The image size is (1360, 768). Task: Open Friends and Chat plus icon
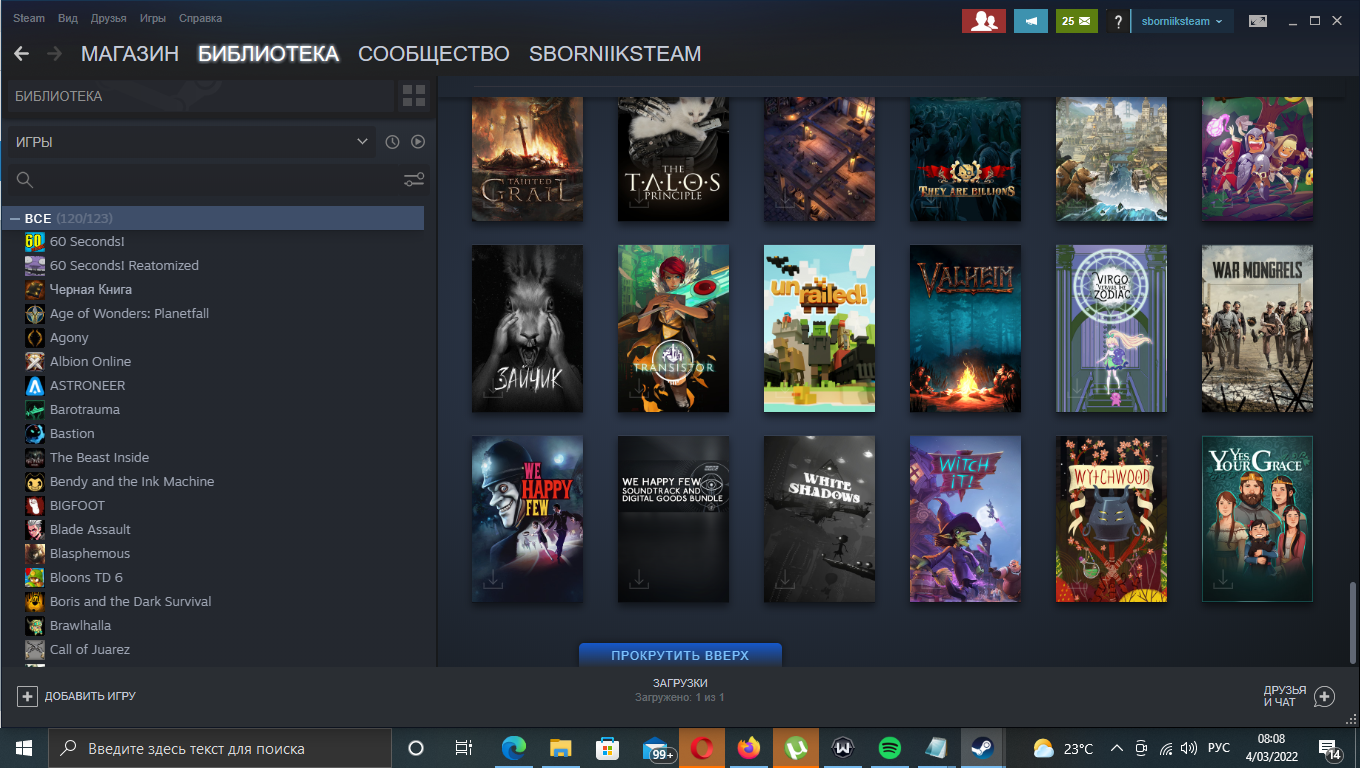tap(1324, 696)
